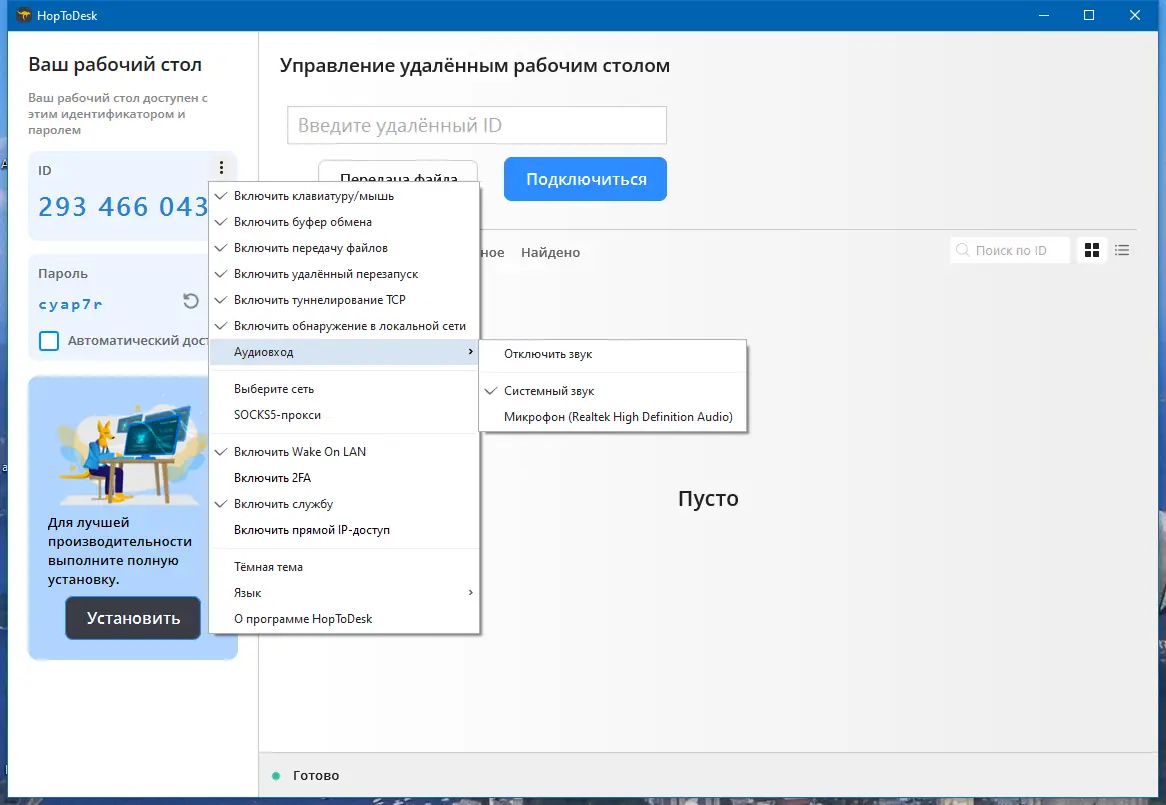Screen dimensions: 1166x805
Task: Click the ID number 293 466 043
Action: (x=123, y=207)
